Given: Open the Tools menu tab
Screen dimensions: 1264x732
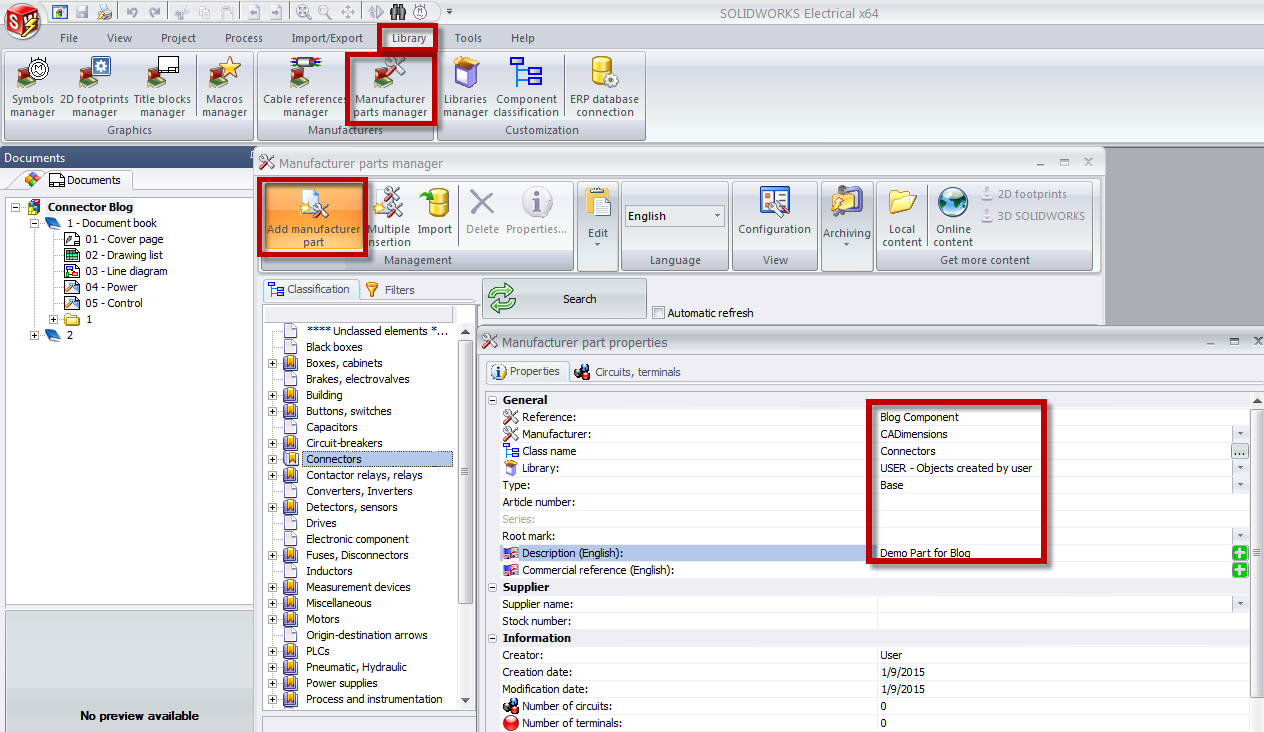Looking at the screenshot, I should pos(468,38).
